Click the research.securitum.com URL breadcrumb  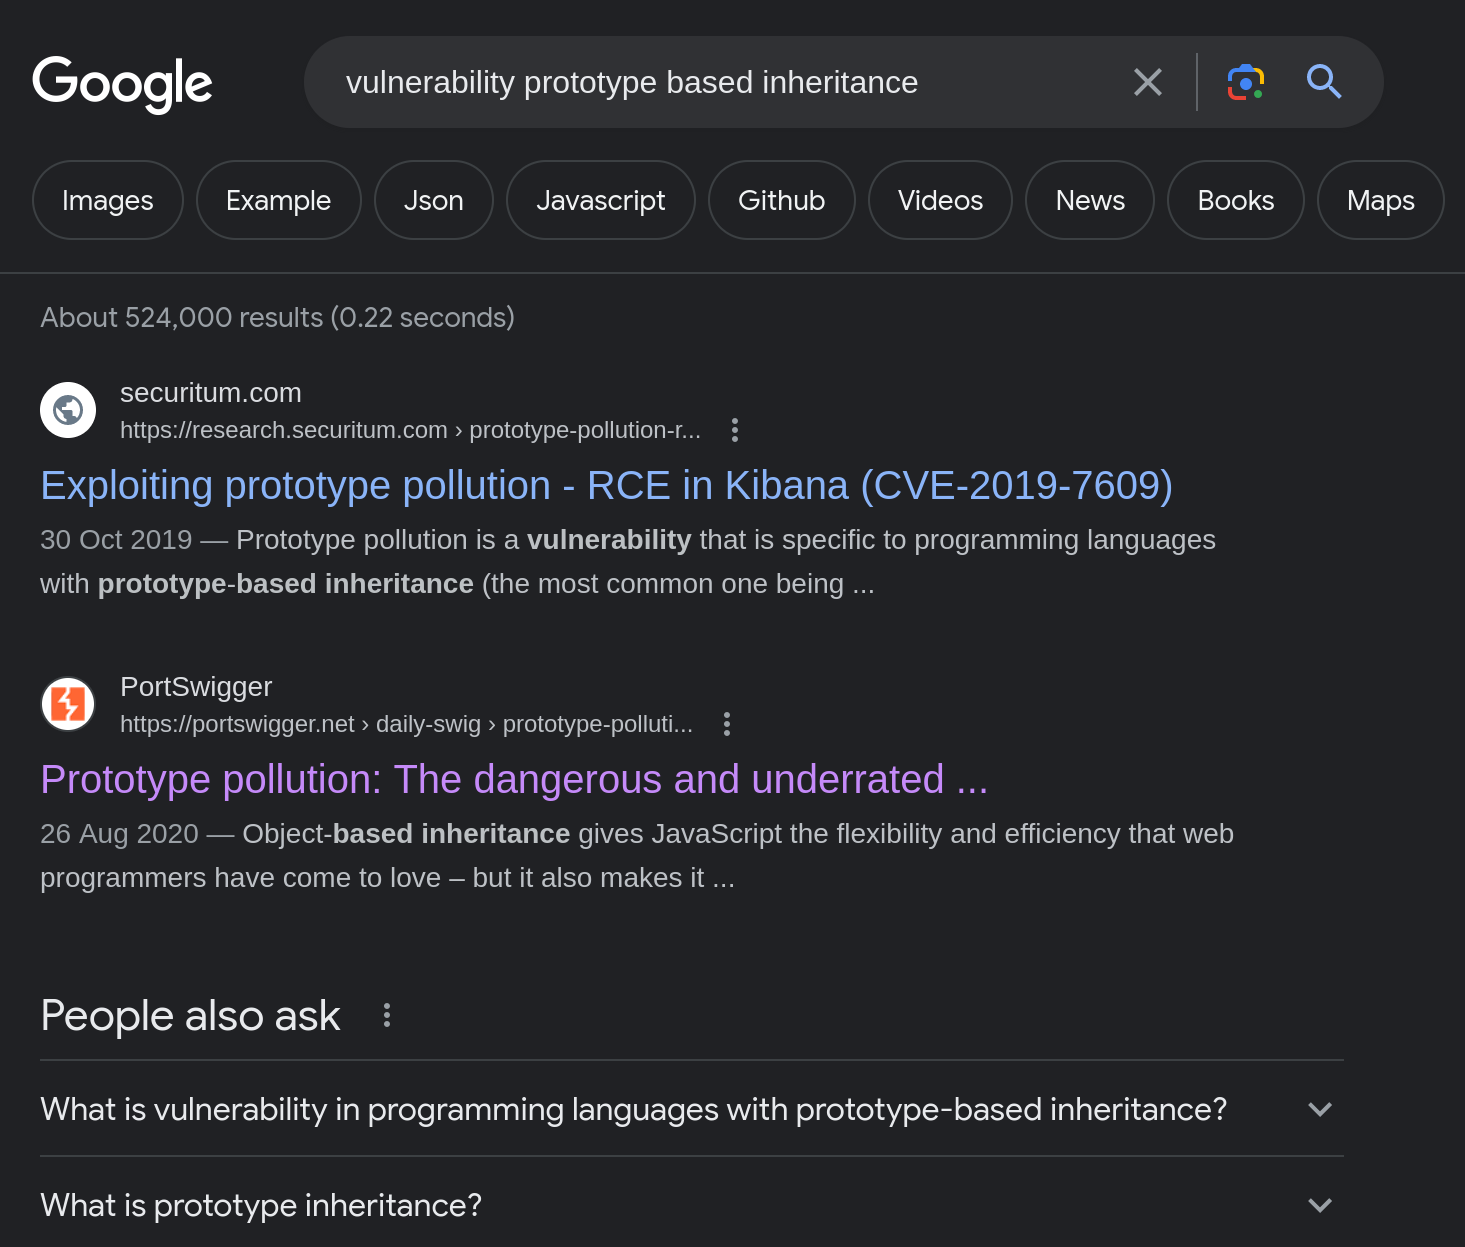410,430
